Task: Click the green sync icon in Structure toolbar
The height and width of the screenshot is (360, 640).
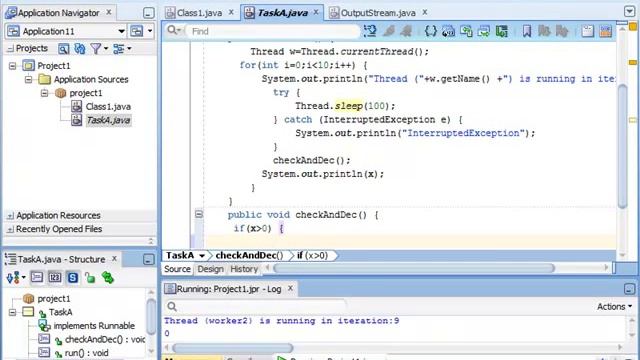Action: click(x=108, y=278)
